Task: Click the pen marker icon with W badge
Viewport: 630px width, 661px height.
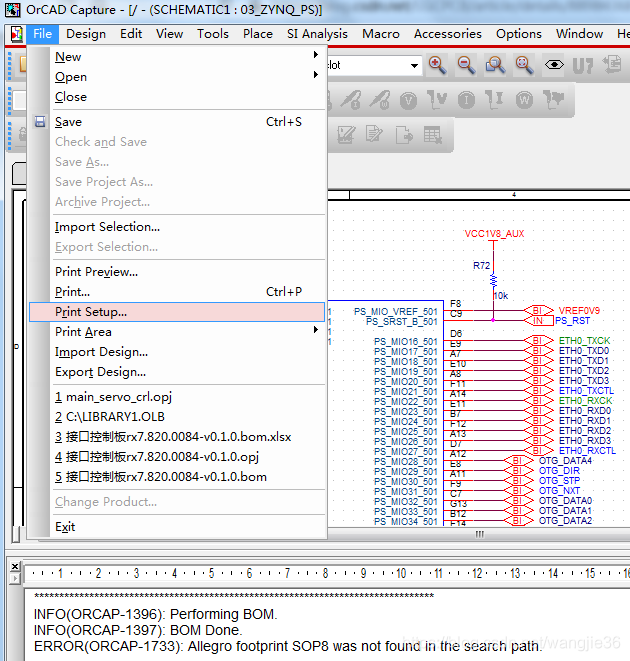Action: [380, 100]
